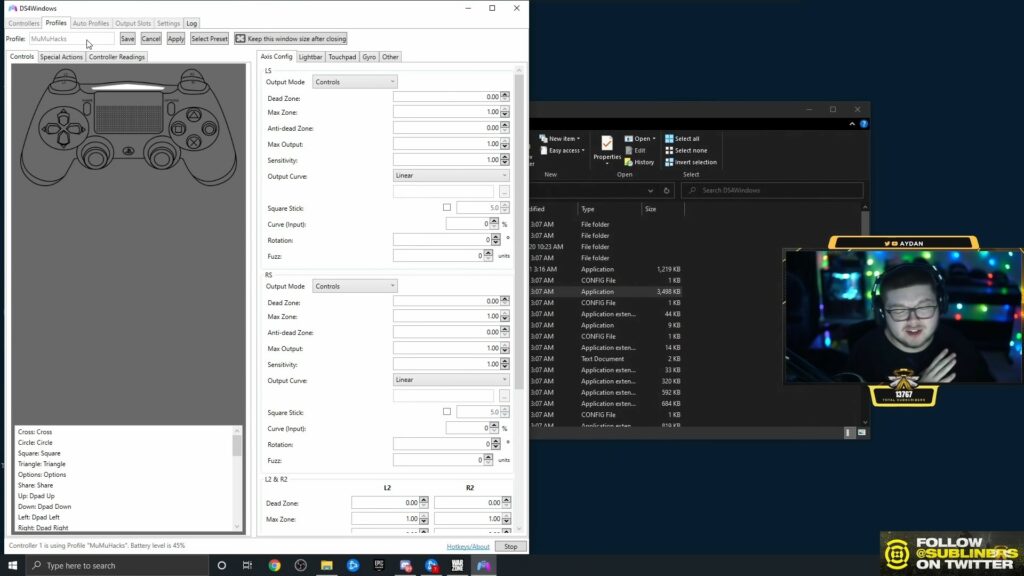
Task: Open Warzone from the taskbar
Action: pos(457,566)
